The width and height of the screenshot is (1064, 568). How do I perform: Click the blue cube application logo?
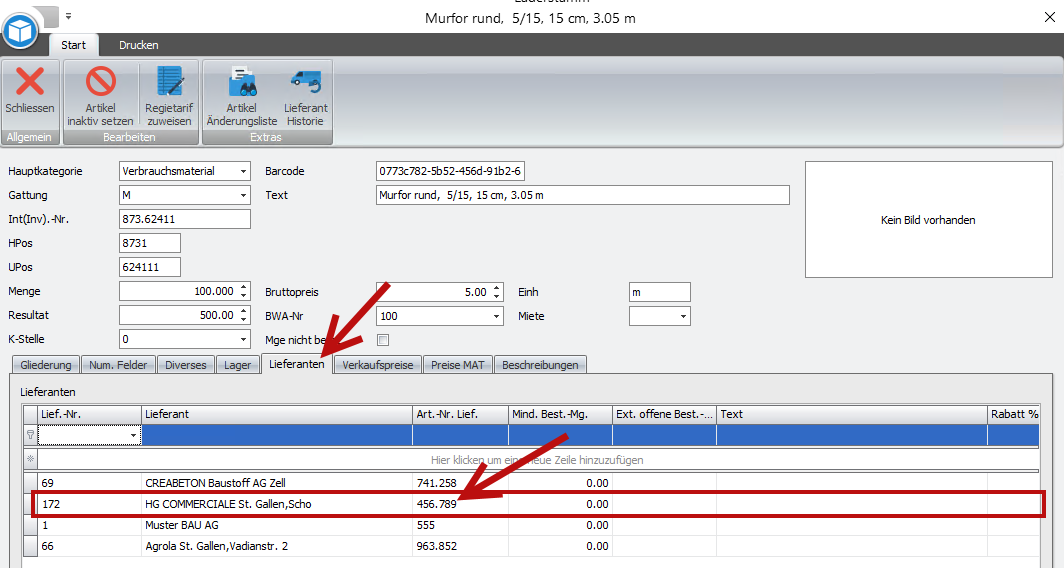[20, 32]
